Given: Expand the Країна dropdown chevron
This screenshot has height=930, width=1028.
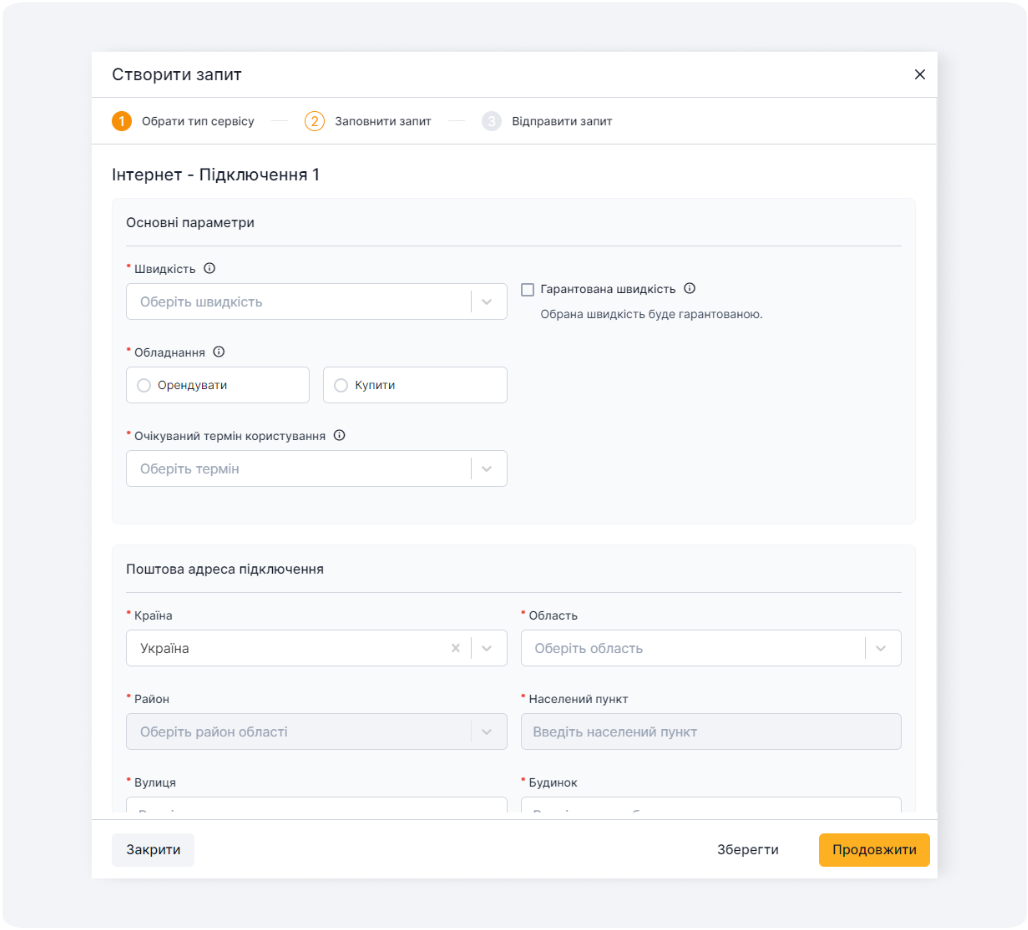Looking at the screenshot, I should pyautogui.click(x=487, y=648).
